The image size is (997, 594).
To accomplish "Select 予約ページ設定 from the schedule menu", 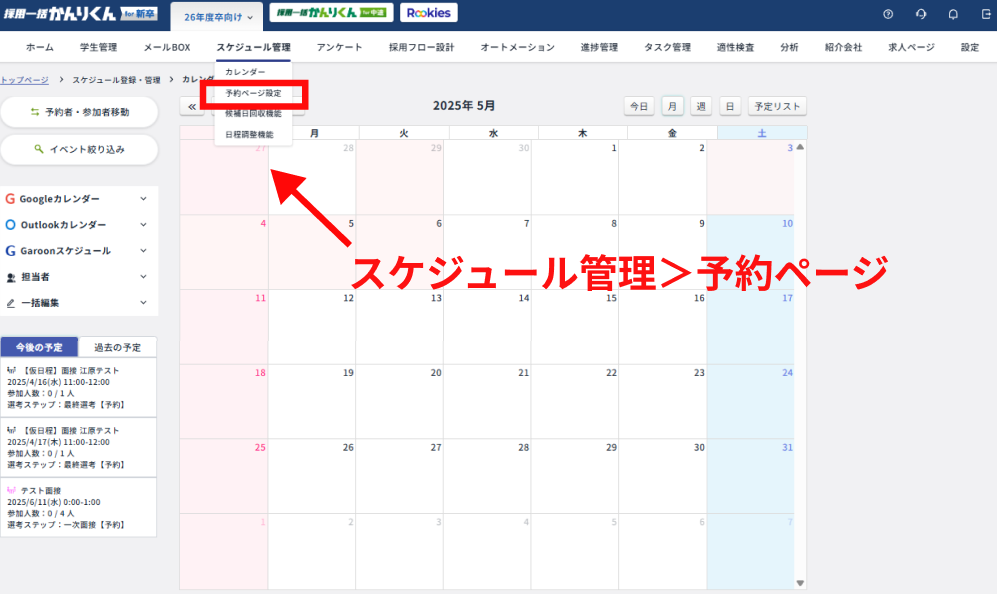I will tap(253, 93).
